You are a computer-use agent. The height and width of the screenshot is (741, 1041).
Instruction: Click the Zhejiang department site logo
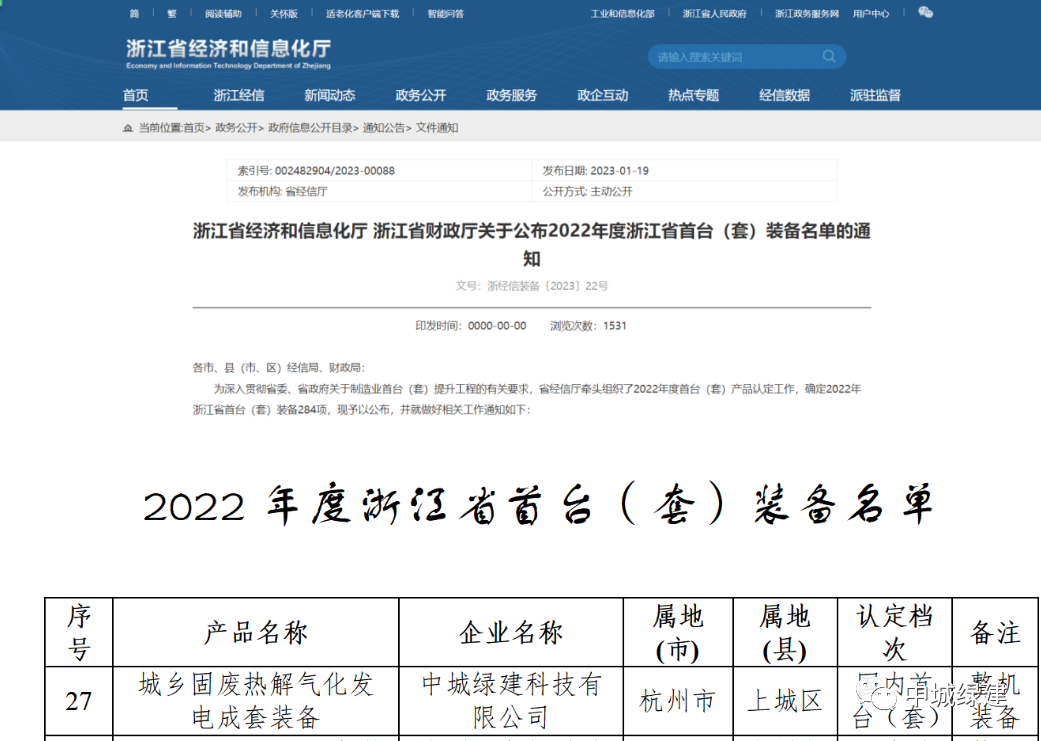pyautogui.click(x=228, y=54)
